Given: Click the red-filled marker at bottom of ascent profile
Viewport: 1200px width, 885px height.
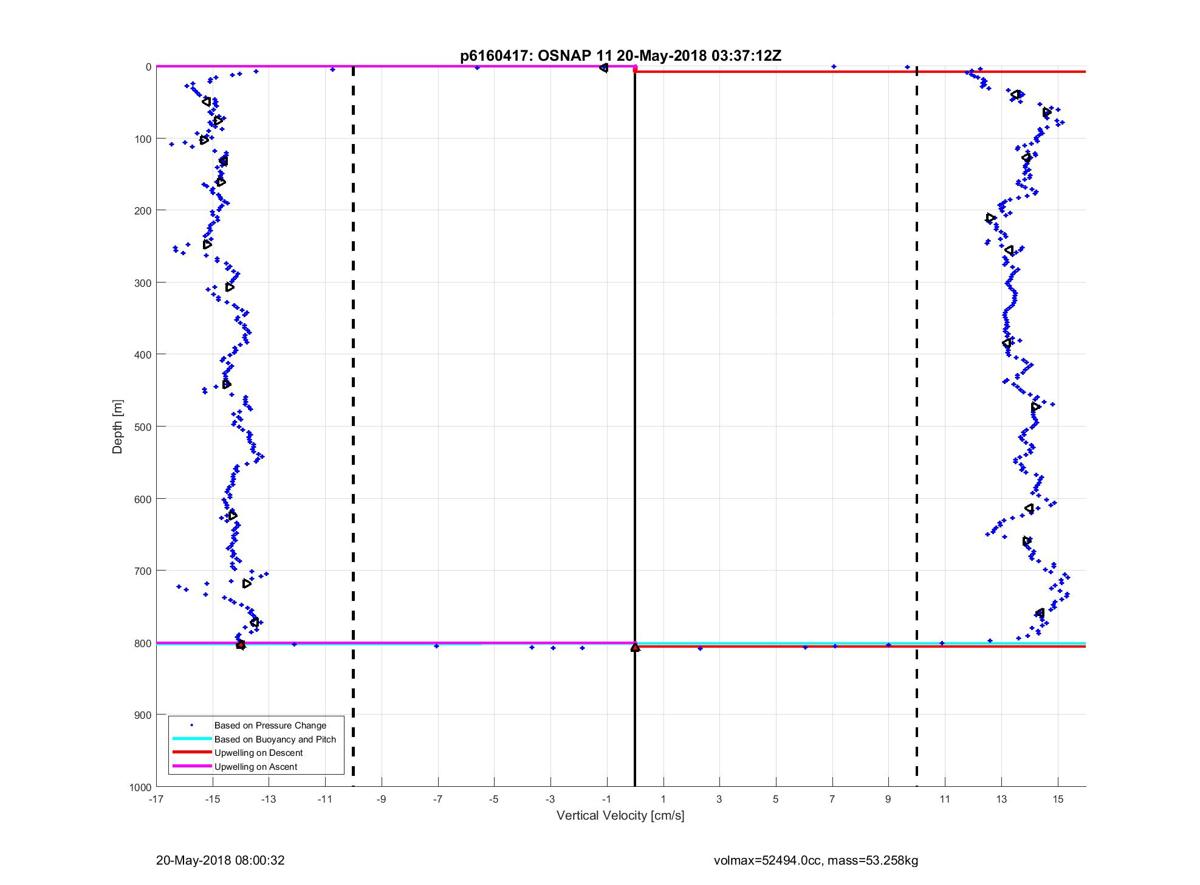Looking at the screenshot, I should tap(240, 645).
